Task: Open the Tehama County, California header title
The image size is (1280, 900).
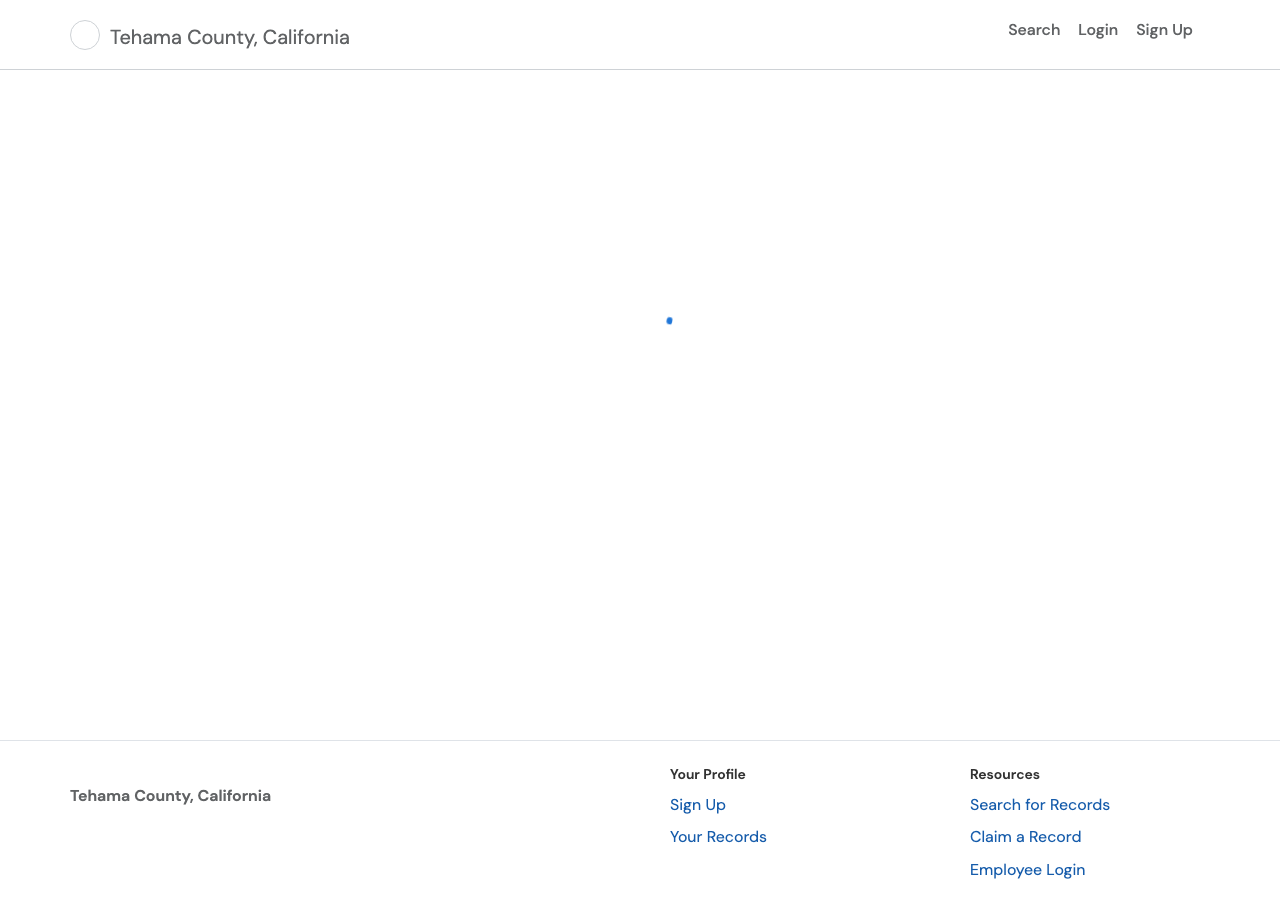Action: (230, 37)
